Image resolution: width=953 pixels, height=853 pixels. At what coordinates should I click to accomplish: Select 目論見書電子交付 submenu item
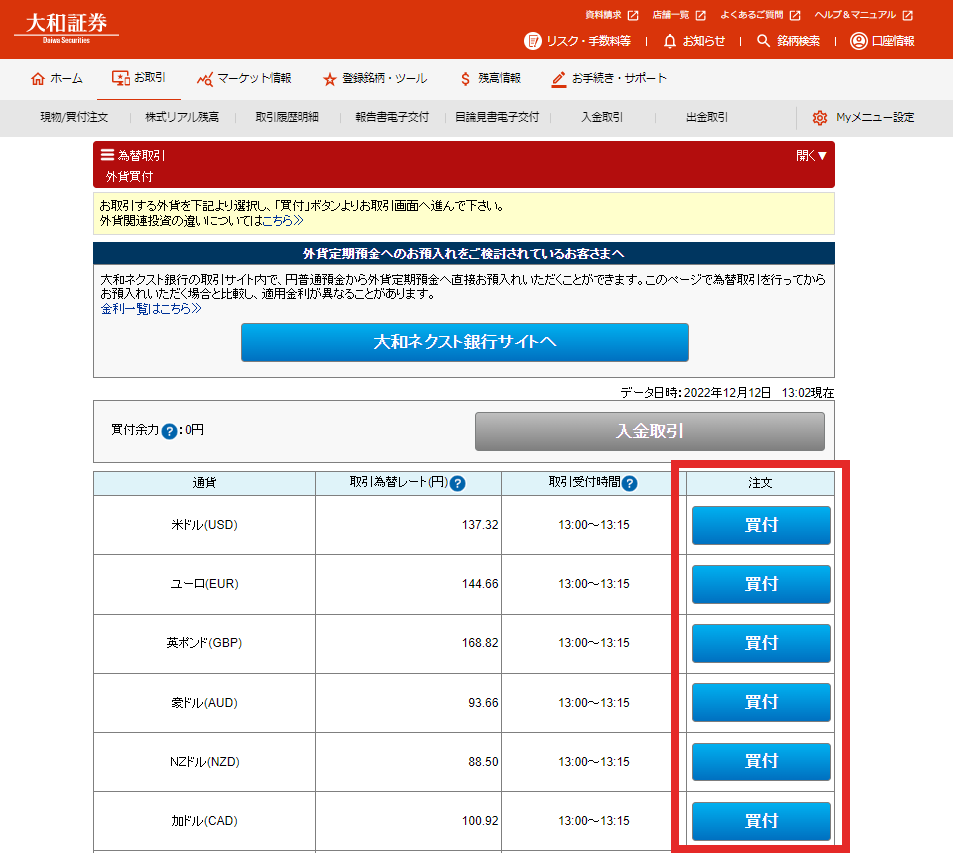[497, 117]
